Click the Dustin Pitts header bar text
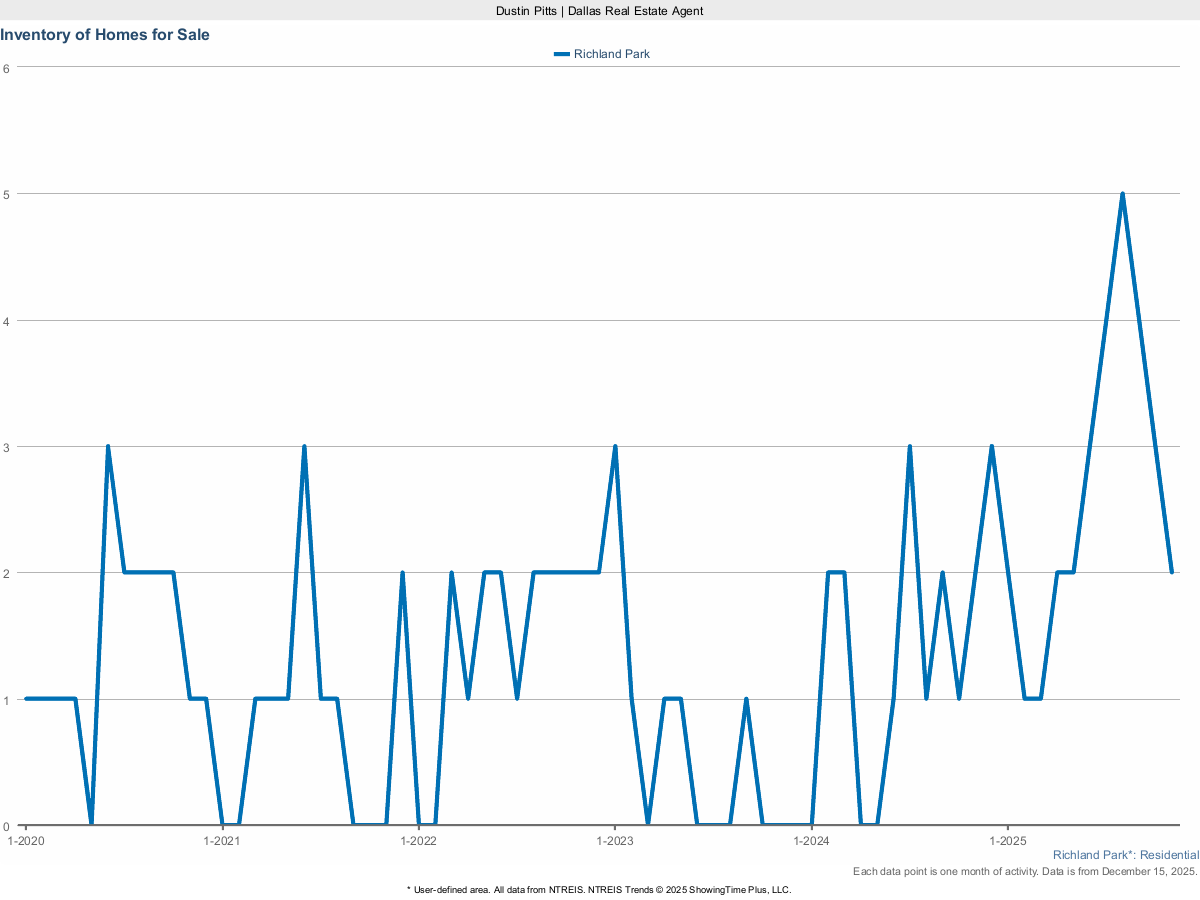Image resolution: width=1200 pixels, height=900 pixels. pyautogui.click(x=600, y=10)
